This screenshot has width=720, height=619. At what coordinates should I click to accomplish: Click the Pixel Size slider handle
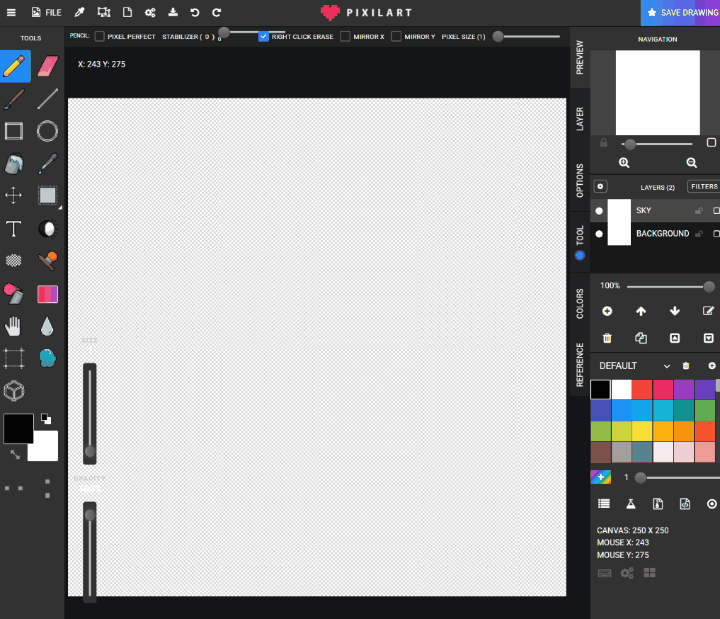point(498,36)
